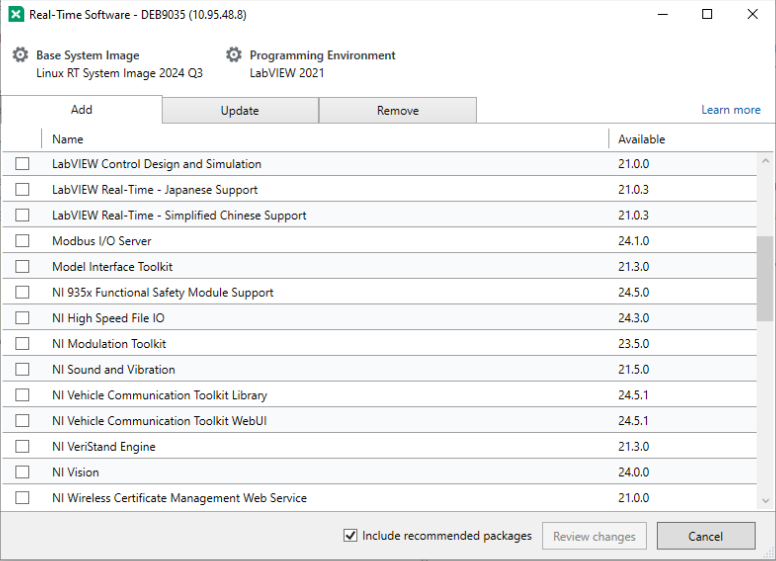Check NI High Speed File IO
The width and height of the screenshot is (776, 561).
click(x=22, y=318)
